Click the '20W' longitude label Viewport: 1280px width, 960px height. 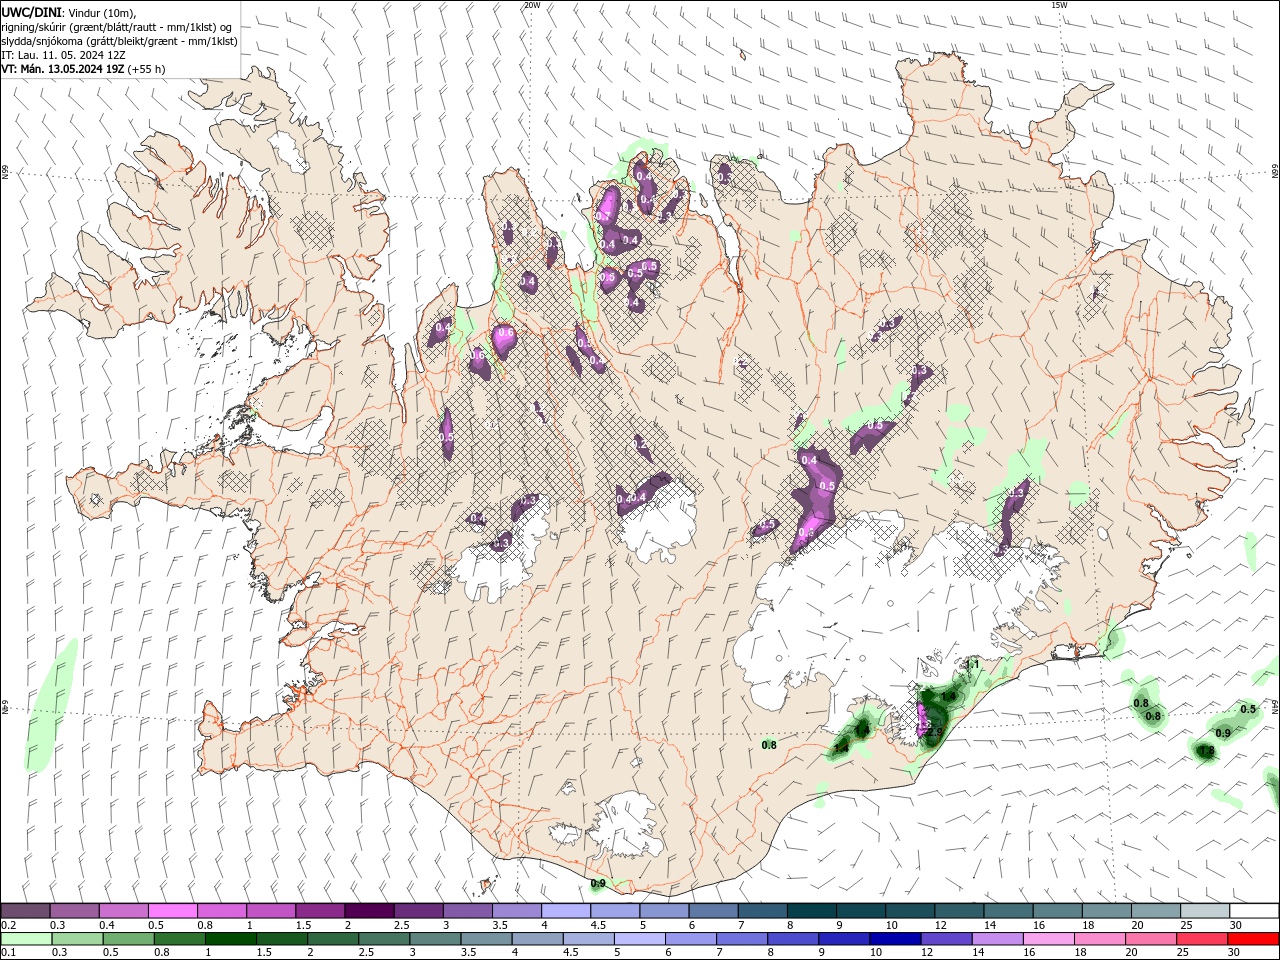tap(532, 5)
